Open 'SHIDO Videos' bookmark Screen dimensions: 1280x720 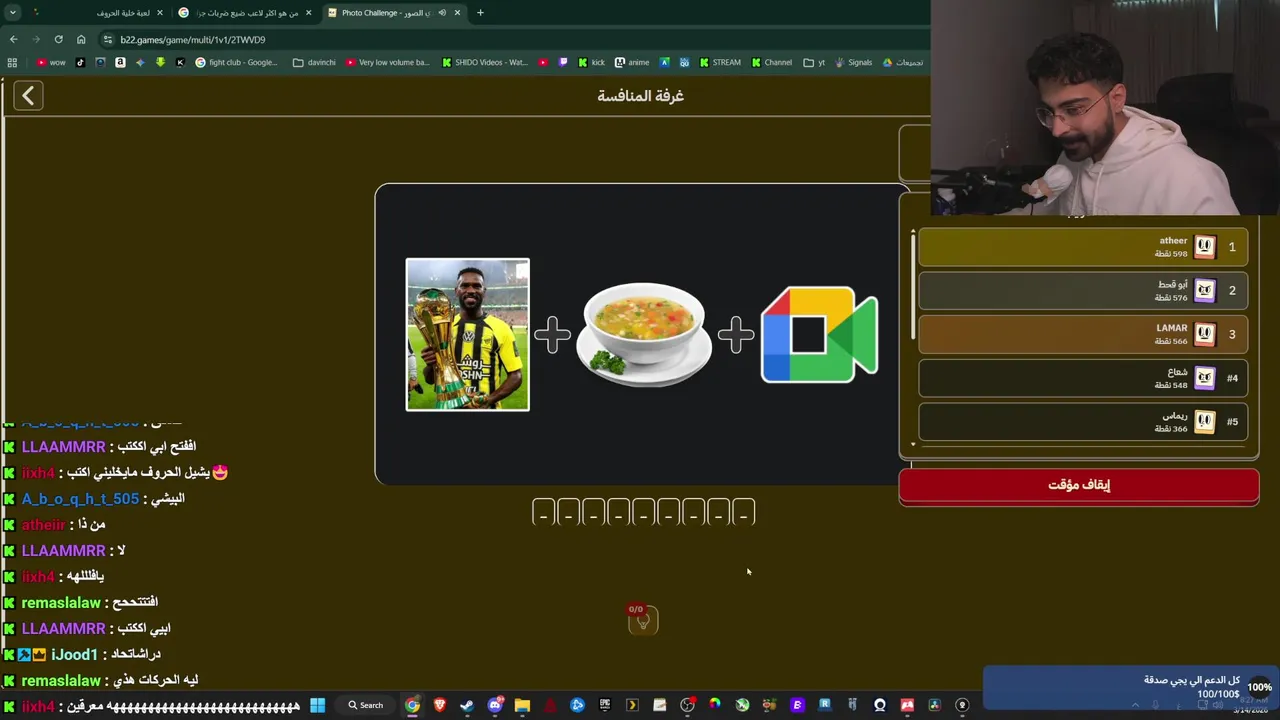(x=485, y=62)
